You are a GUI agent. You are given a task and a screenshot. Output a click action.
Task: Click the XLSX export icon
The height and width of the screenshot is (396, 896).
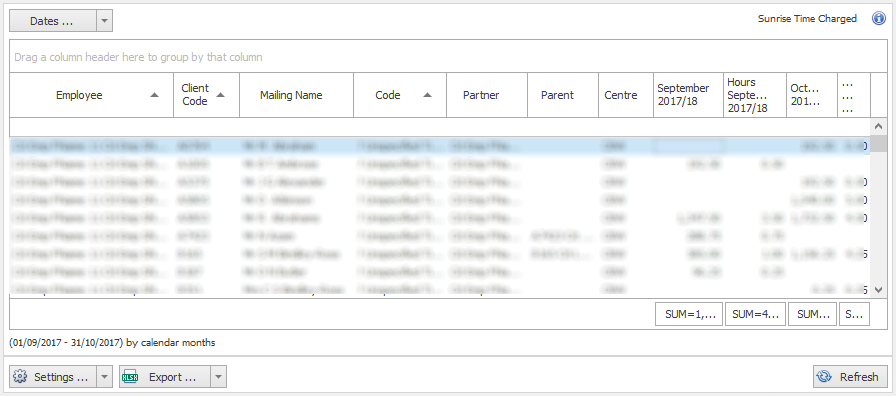click(130, 377)
